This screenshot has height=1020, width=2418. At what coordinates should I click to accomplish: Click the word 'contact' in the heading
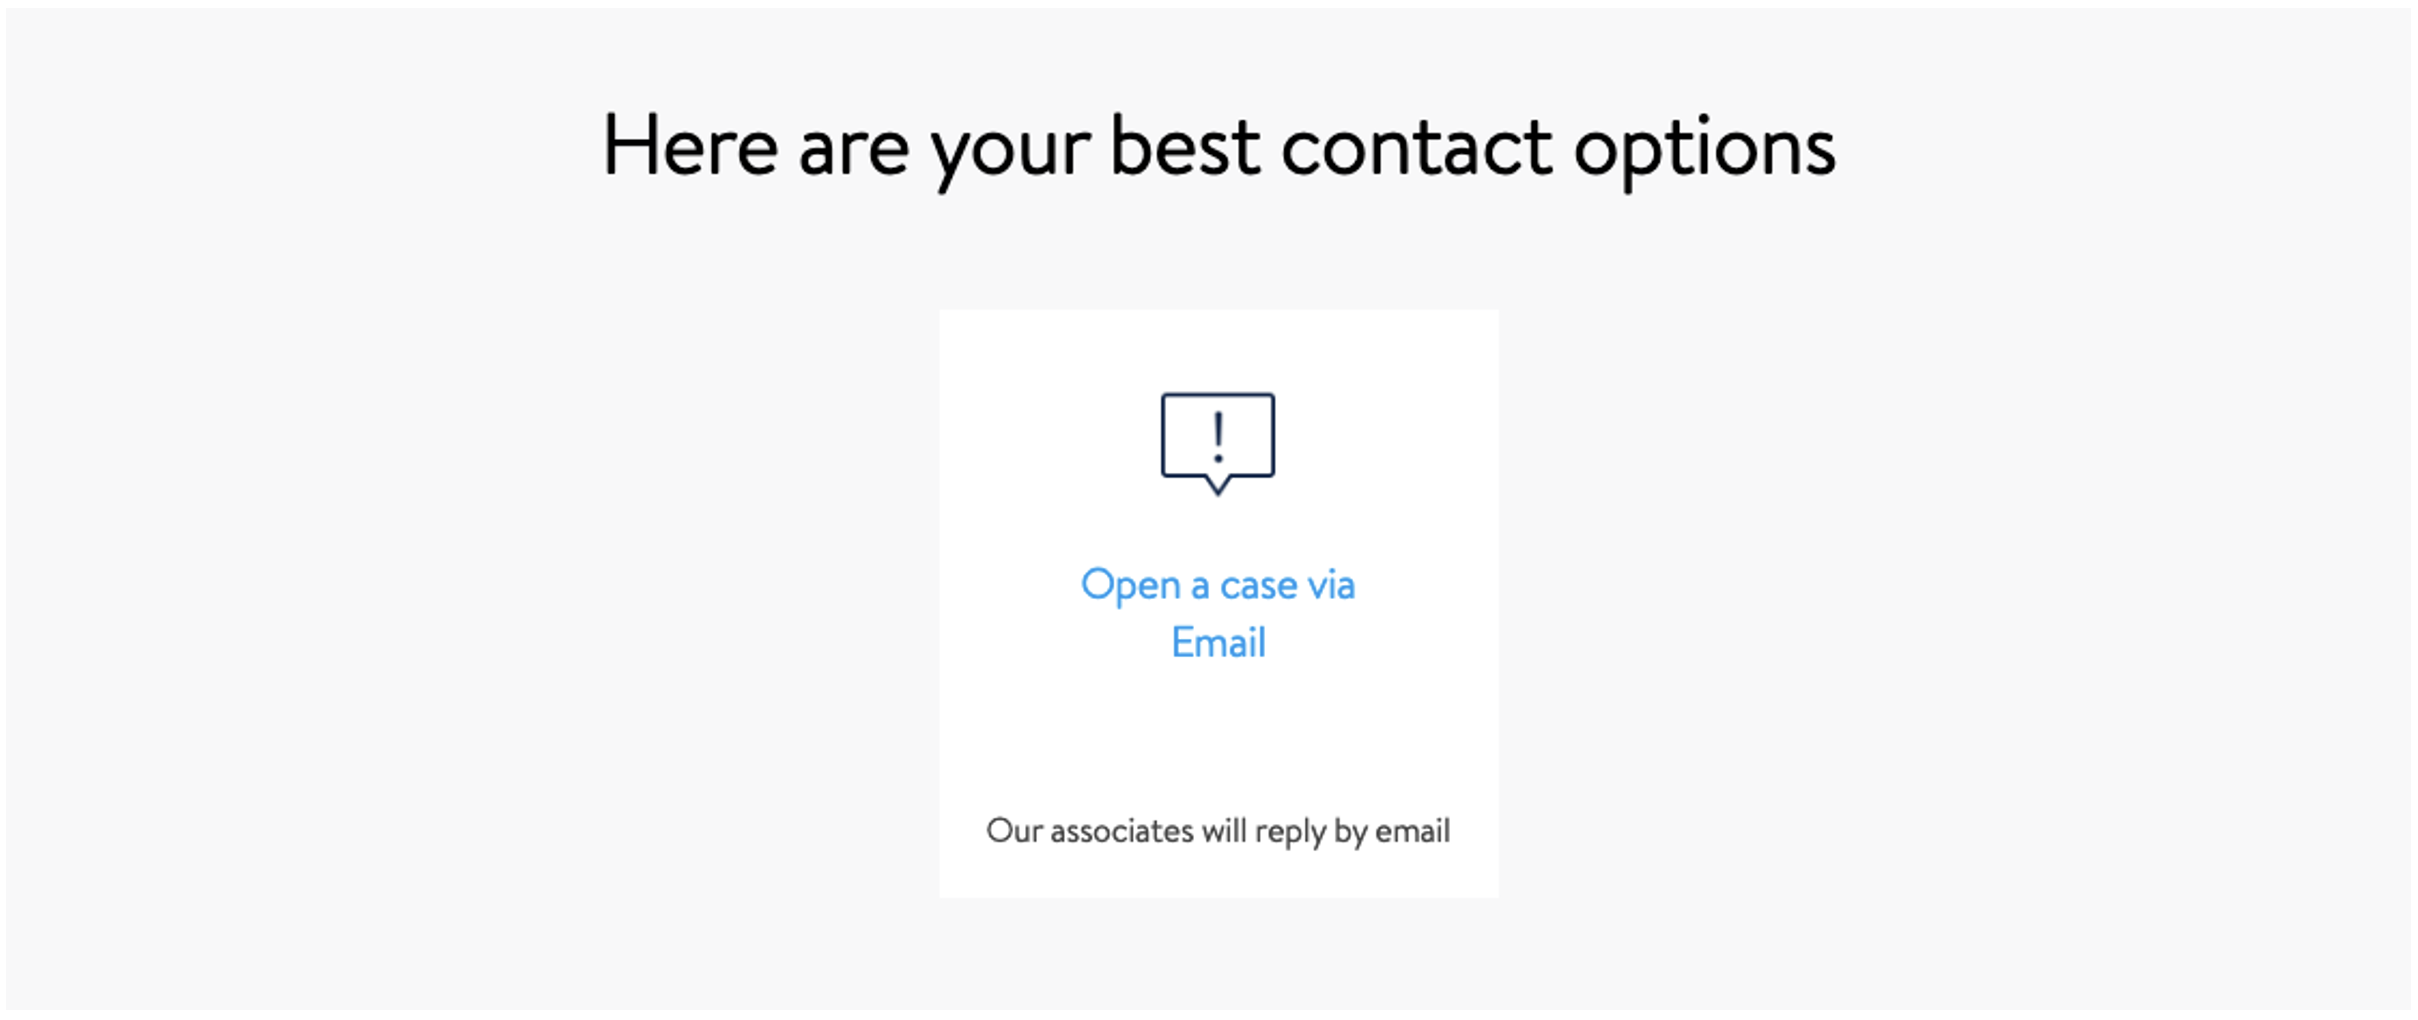pos(1416,148)
